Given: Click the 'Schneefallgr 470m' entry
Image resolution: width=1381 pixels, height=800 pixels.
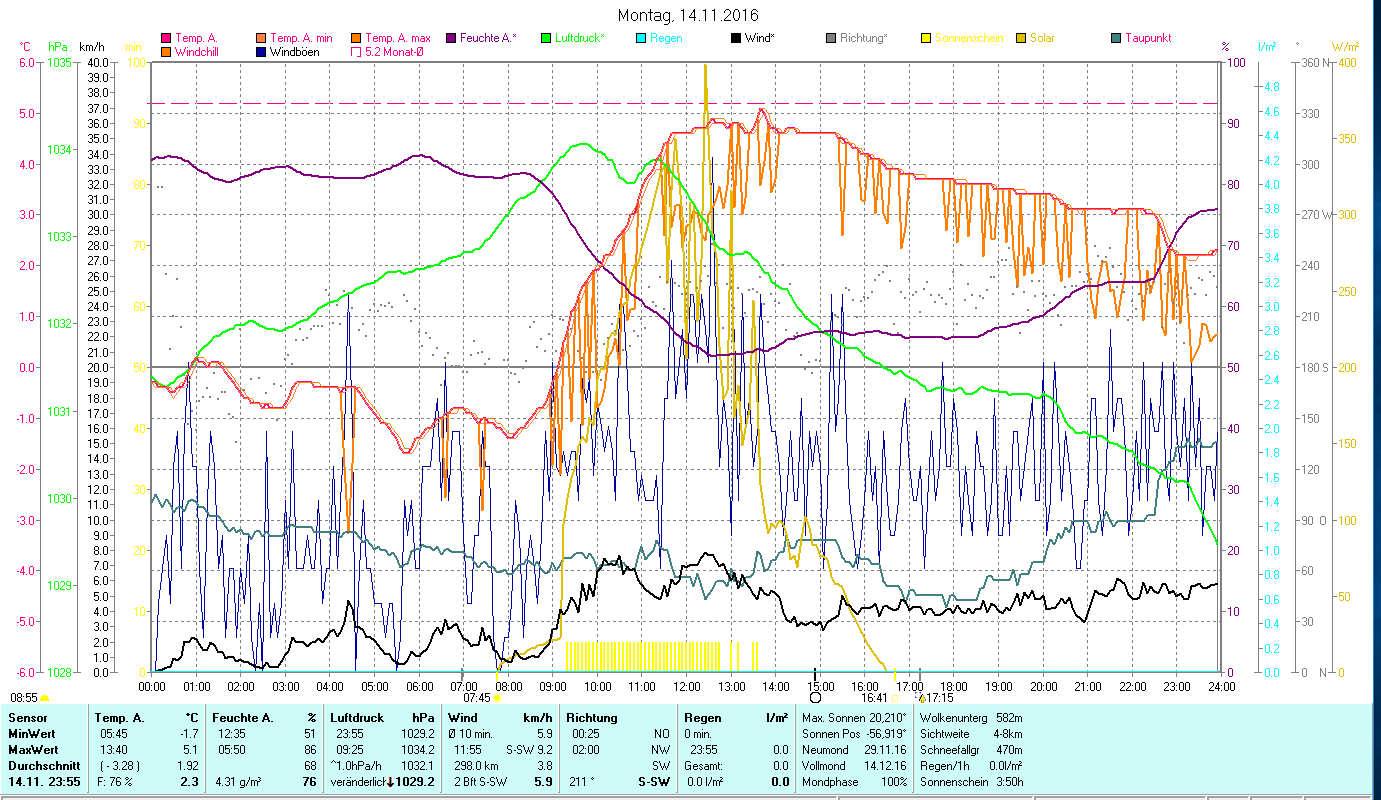Looking at the screenshot, I should coord(970,750).
